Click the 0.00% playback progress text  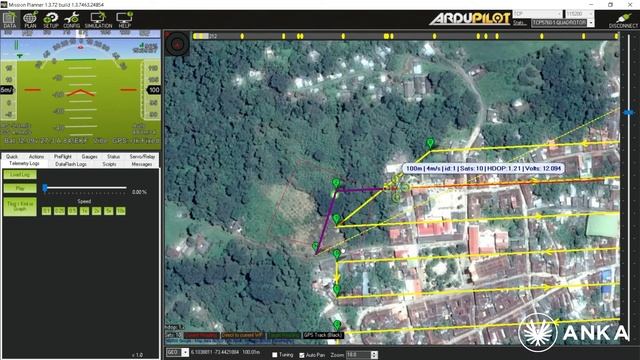140,192
